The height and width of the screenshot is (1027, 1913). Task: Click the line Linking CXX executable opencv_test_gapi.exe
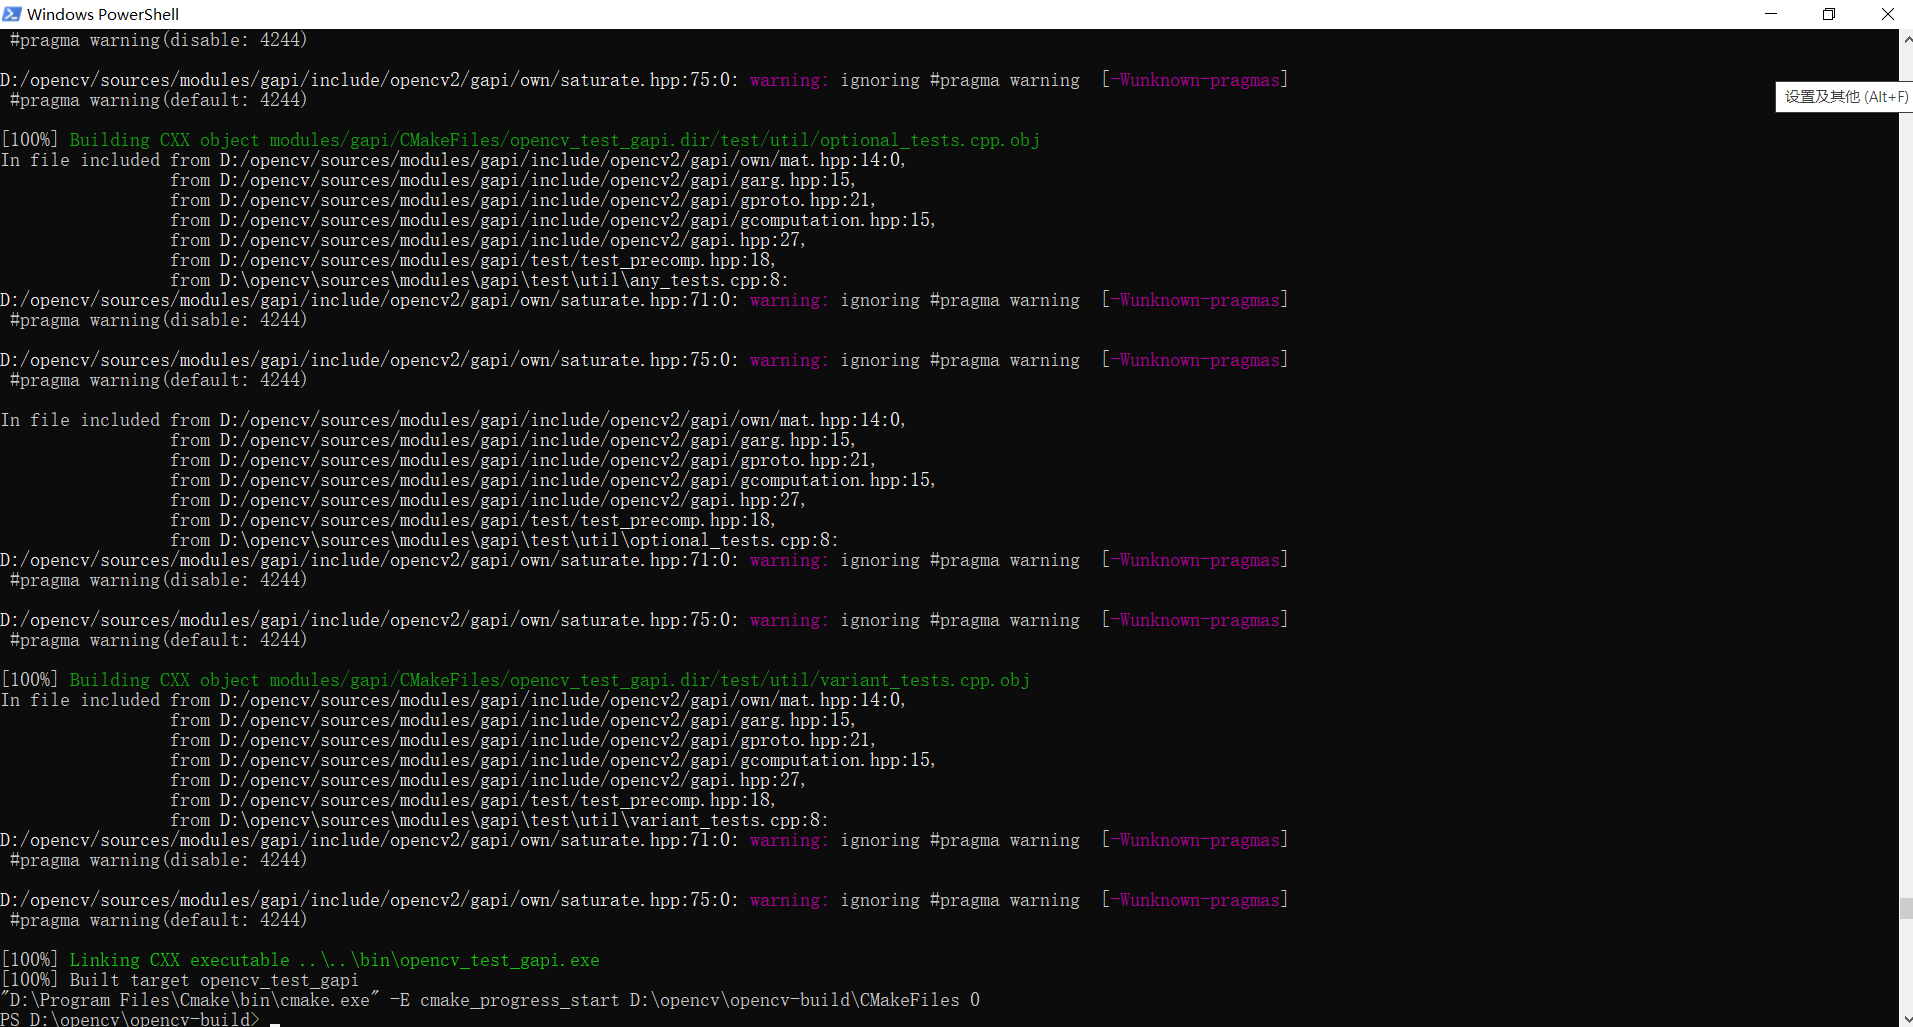coord(300,959)
